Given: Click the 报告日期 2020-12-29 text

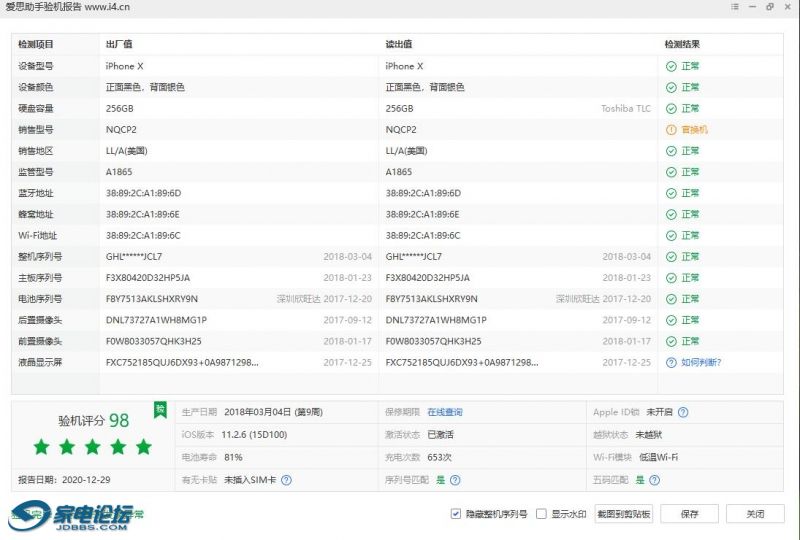Looking at the screenshot, I should click(x=64, y=480).
